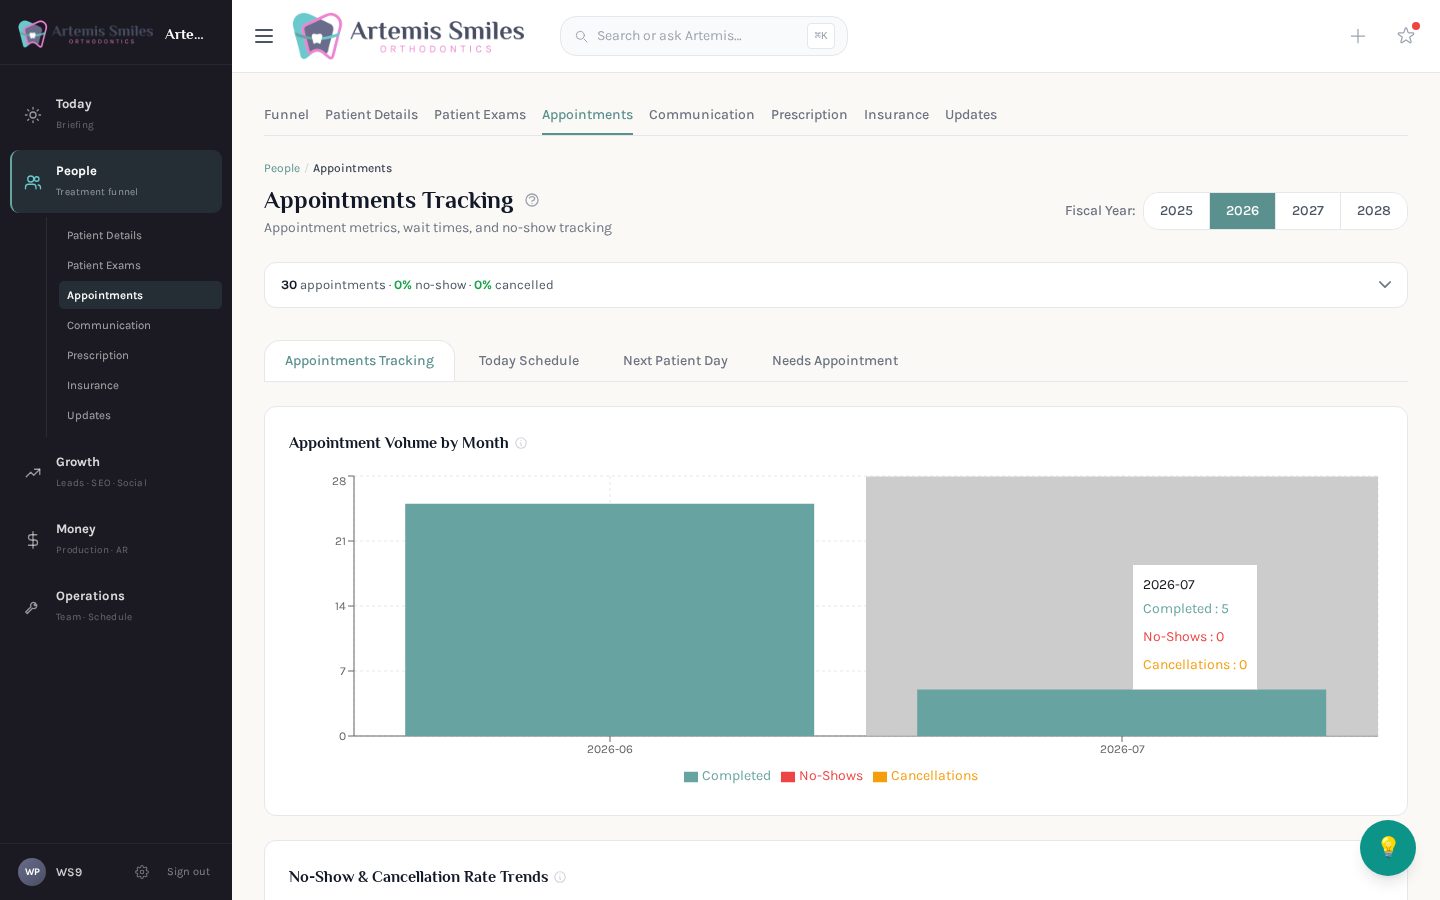Toggle the Completed legend series

tap(727, 776)
